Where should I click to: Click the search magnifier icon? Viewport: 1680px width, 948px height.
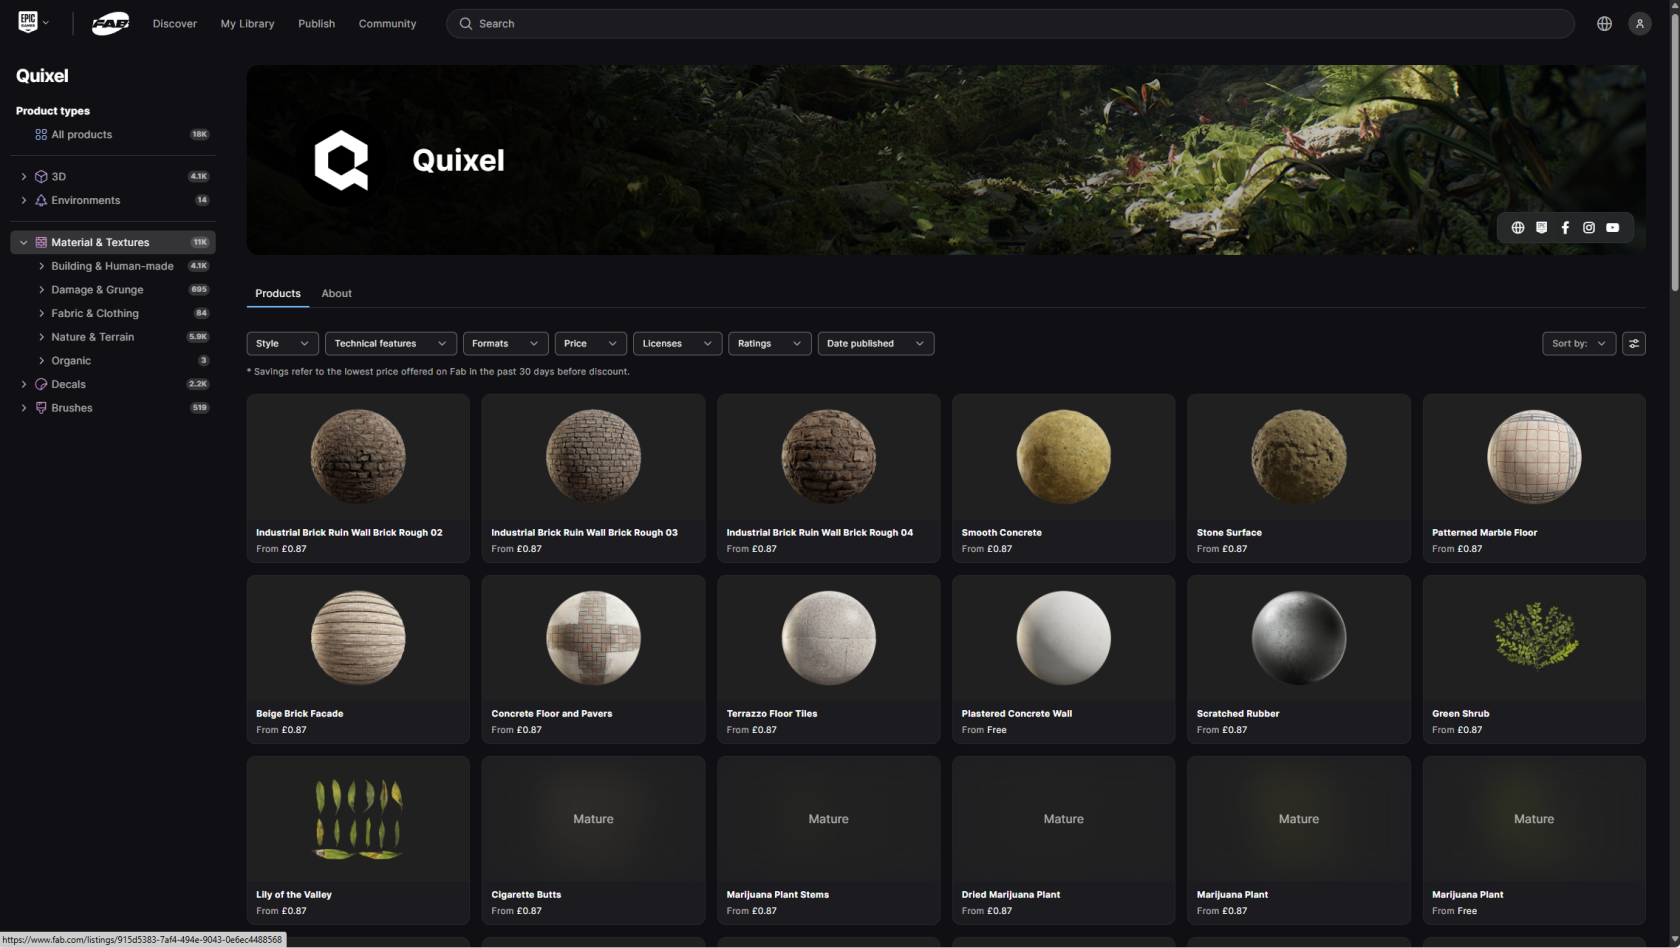coord(465,23)
